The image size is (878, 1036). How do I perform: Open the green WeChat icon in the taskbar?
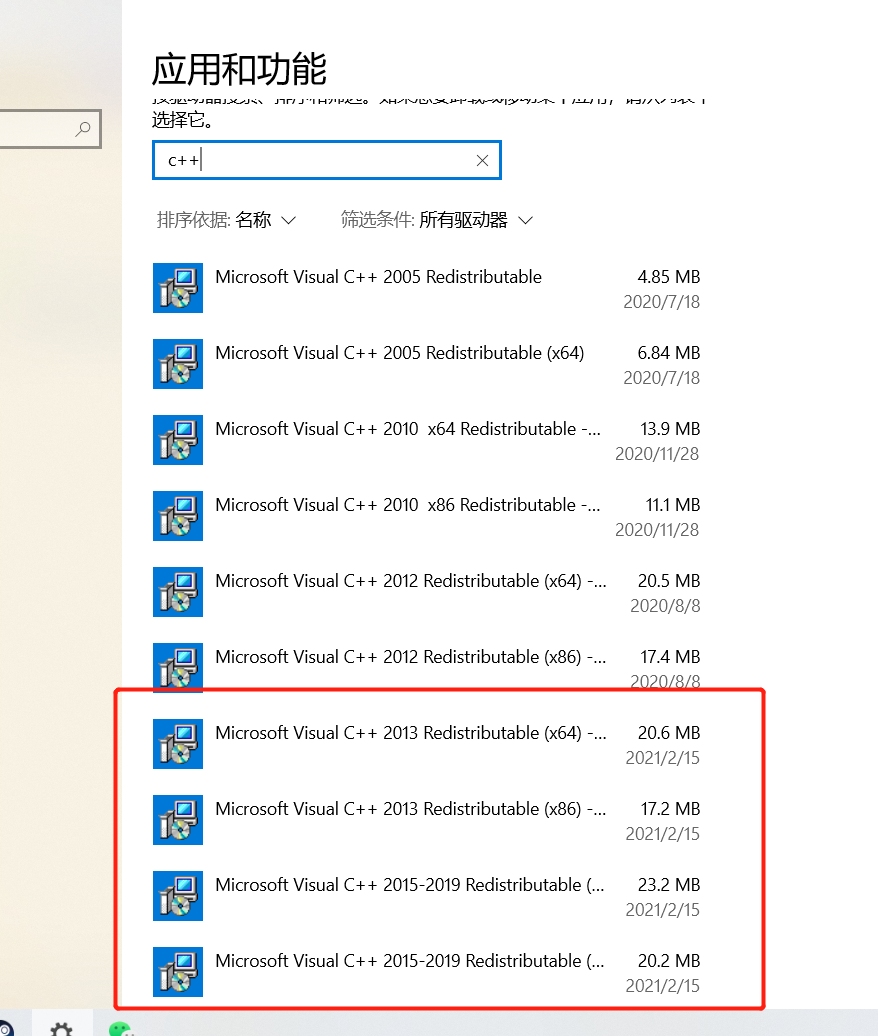pyautogui.click(x=122, y=1028)
